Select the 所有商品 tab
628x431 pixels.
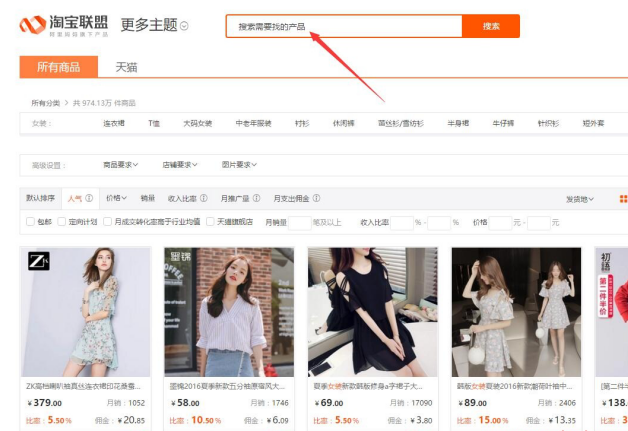(59, 67)
